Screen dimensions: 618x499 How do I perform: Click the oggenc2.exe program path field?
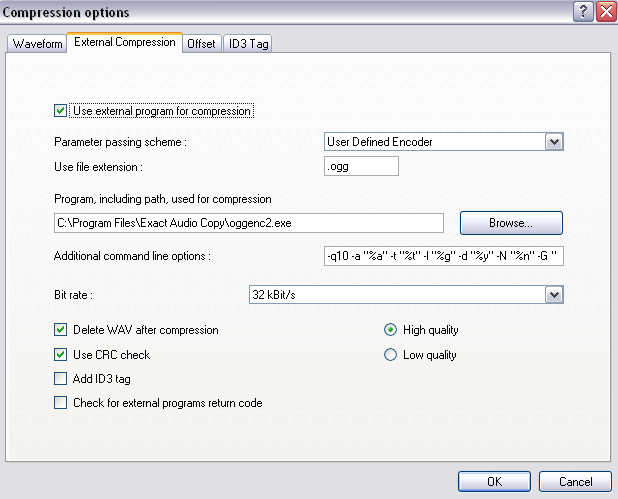(249, 223)
